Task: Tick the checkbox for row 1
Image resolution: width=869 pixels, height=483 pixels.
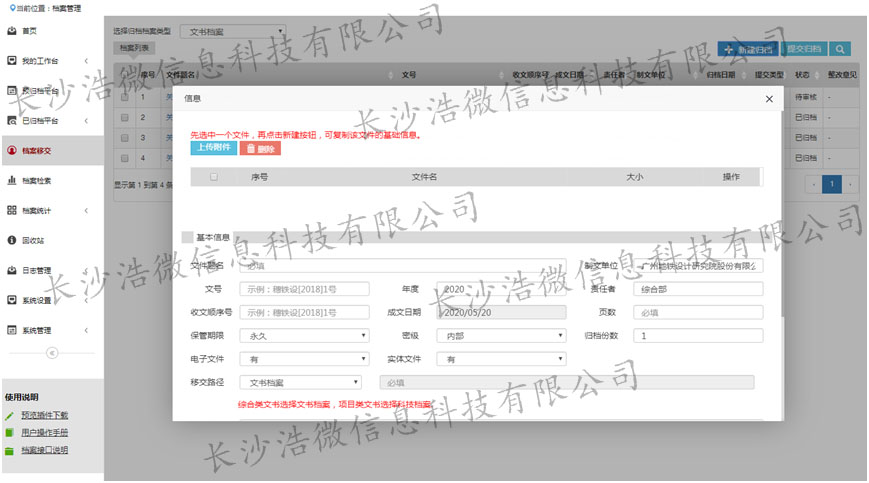Action: click(124, 98)
